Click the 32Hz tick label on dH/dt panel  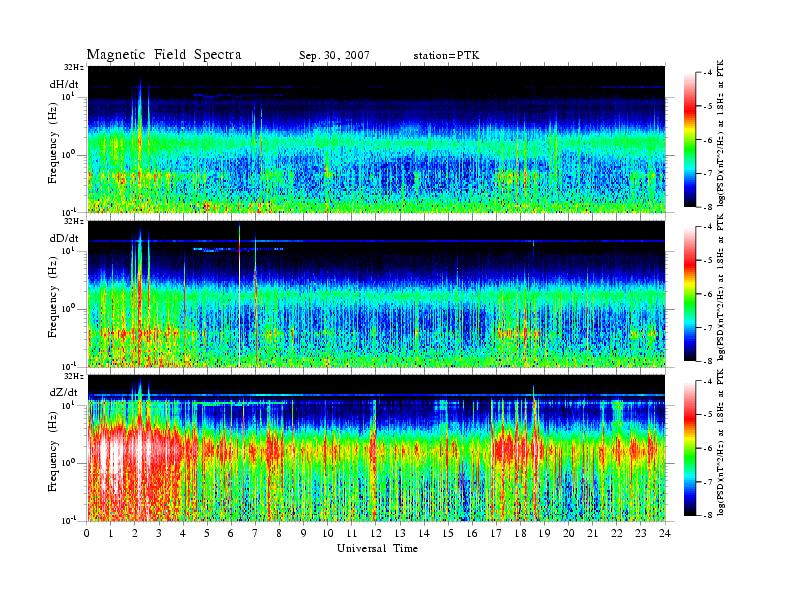[74, 67]
